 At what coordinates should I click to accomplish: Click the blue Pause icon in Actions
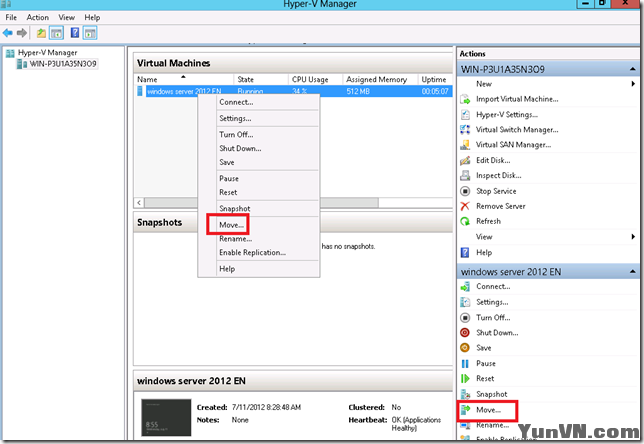coord(465,363)
